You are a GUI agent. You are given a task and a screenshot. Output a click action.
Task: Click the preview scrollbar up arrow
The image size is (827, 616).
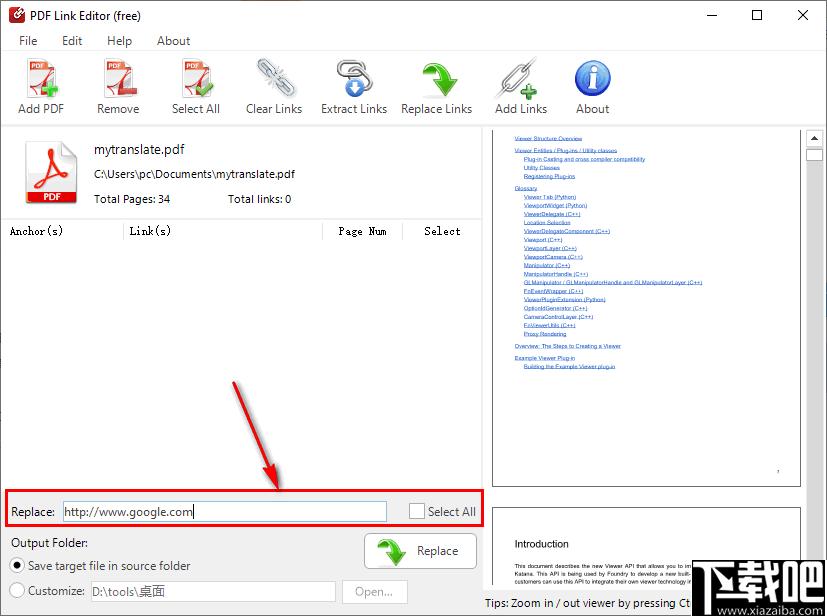pyautogui.click(x=814, y=138)
